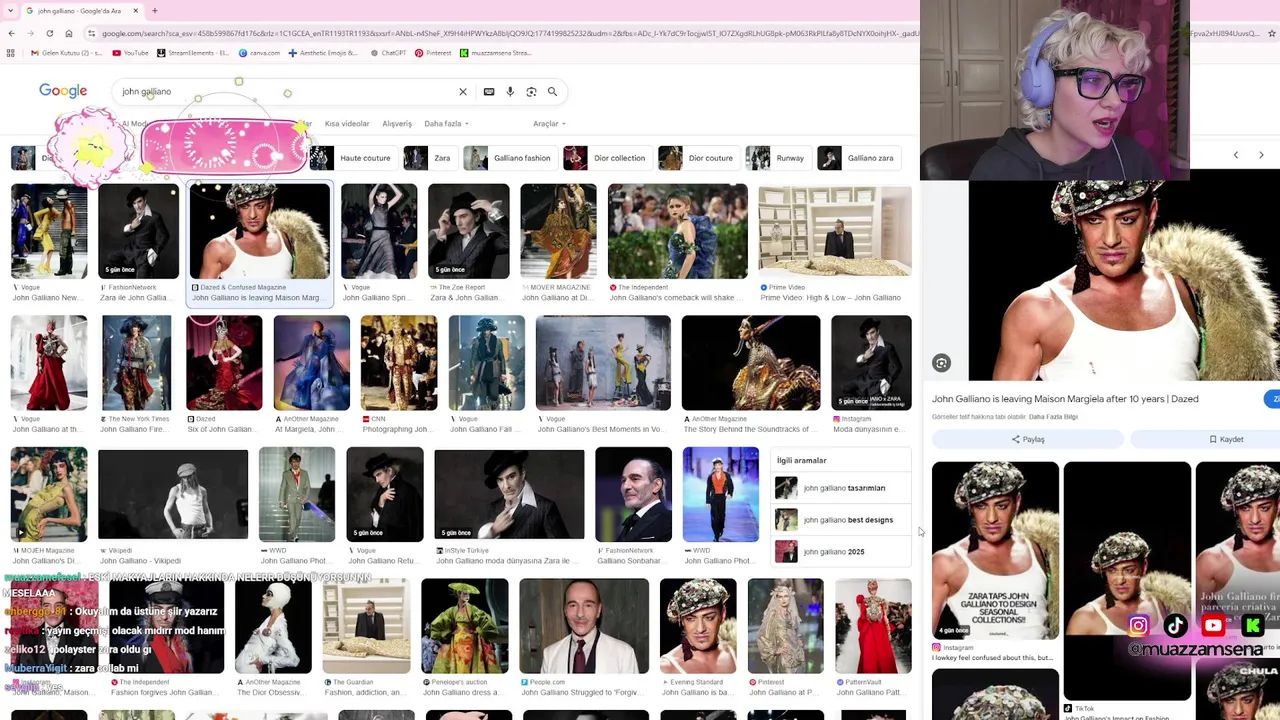Open the CNN Photographing John result image
Image resolution: width=1280 pixels, height=720 pixels.
pyautogui.click(x=398, y=363)
